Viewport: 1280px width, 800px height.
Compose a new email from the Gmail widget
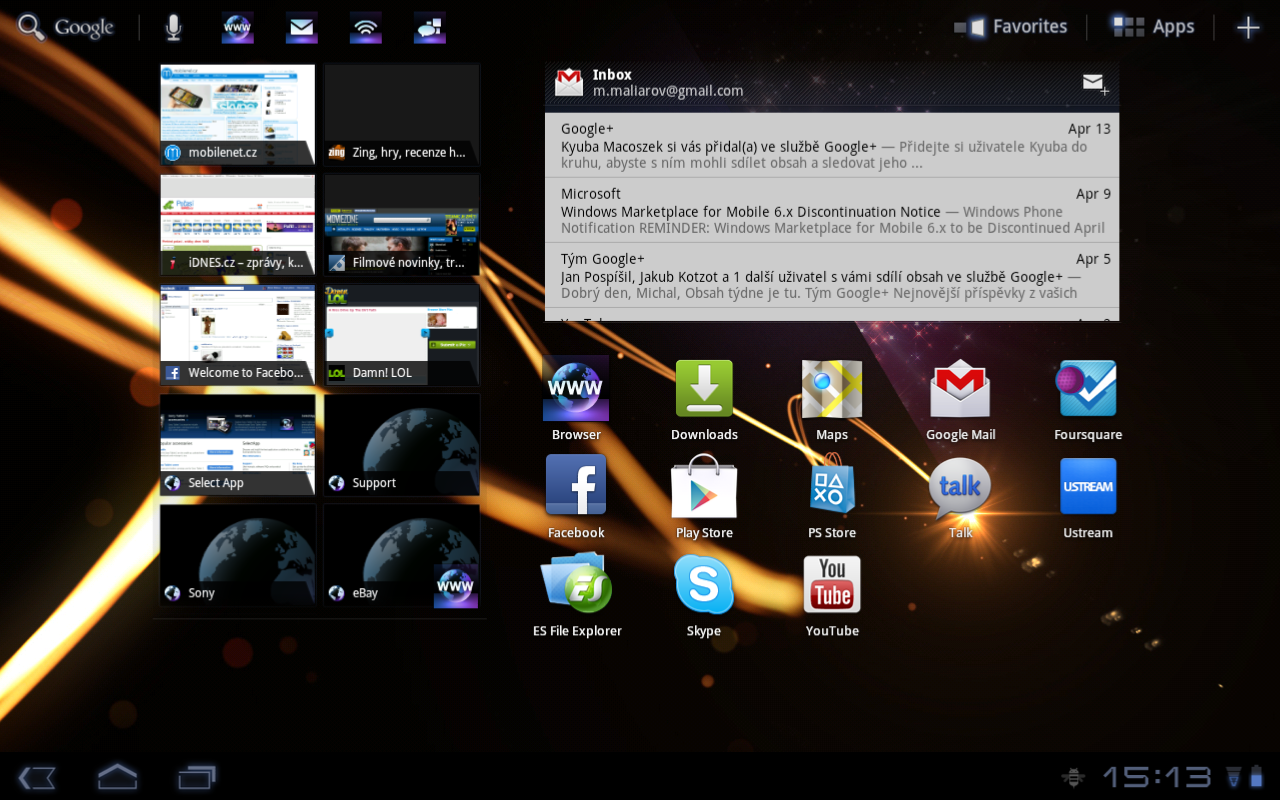pyautogui.click(x=1095, y=84)
